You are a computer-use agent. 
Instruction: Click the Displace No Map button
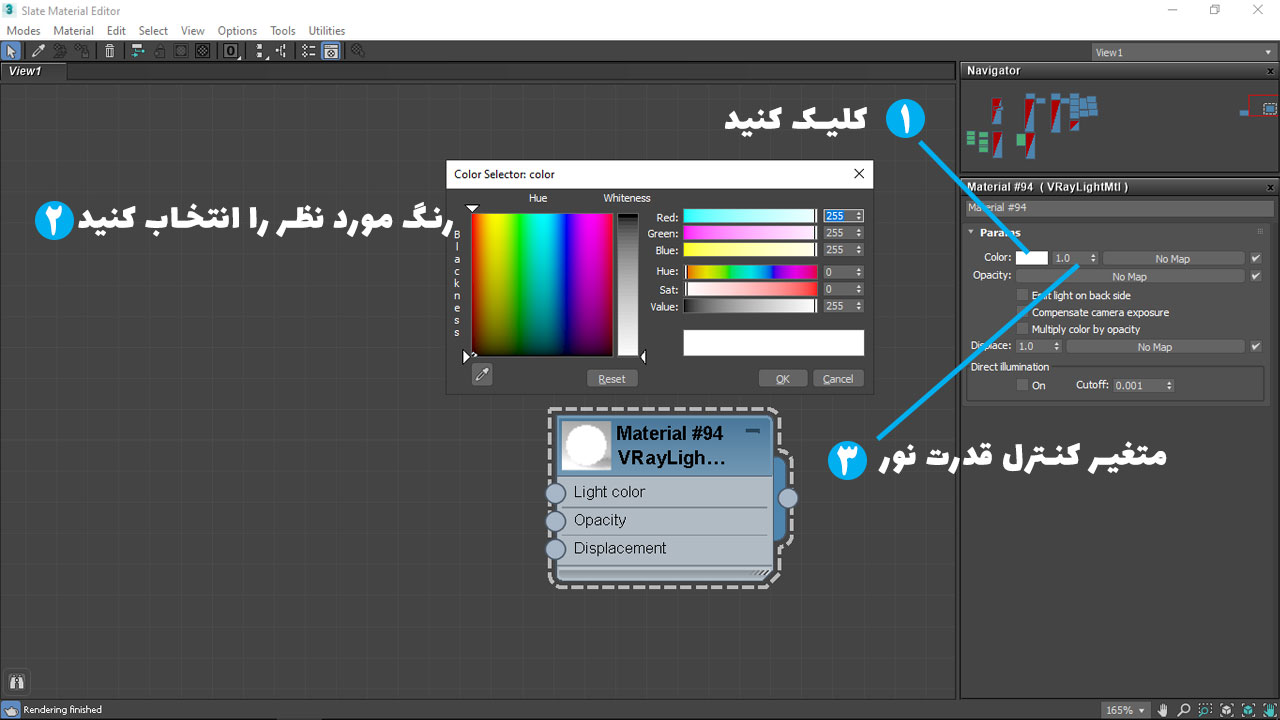pyautogui.click(x=1155, y=347)
